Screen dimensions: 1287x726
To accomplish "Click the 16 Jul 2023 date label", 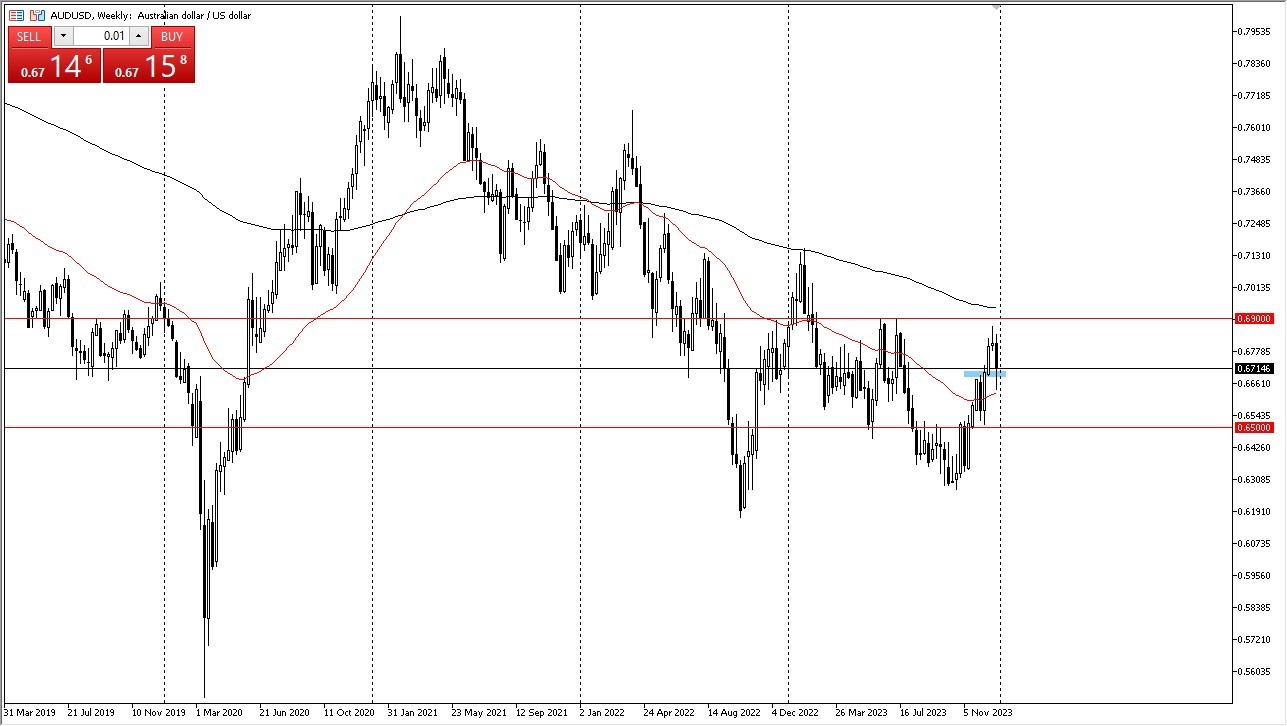I will click(925, 714).
